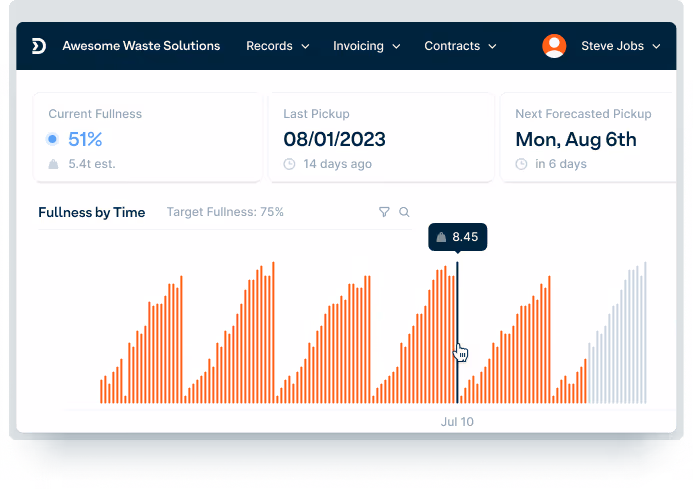Click the 14 days ago text
Viewport: 693px width, 489px height.
tap(337, 164)
